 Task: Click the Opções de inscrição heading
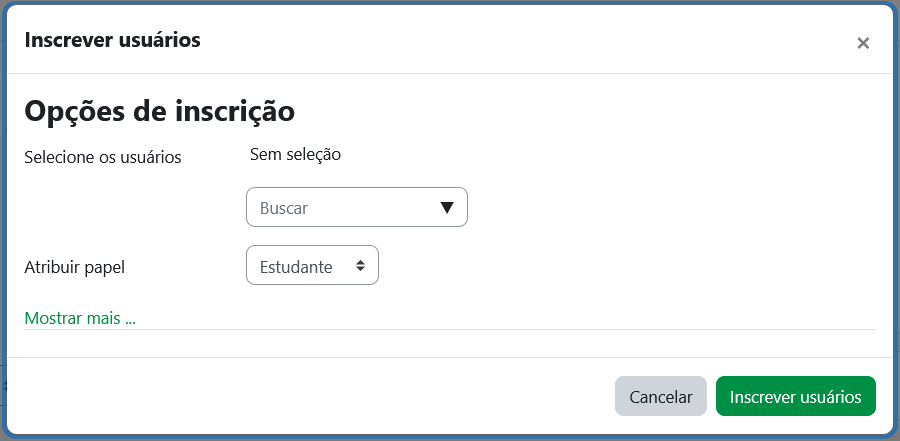159,111
